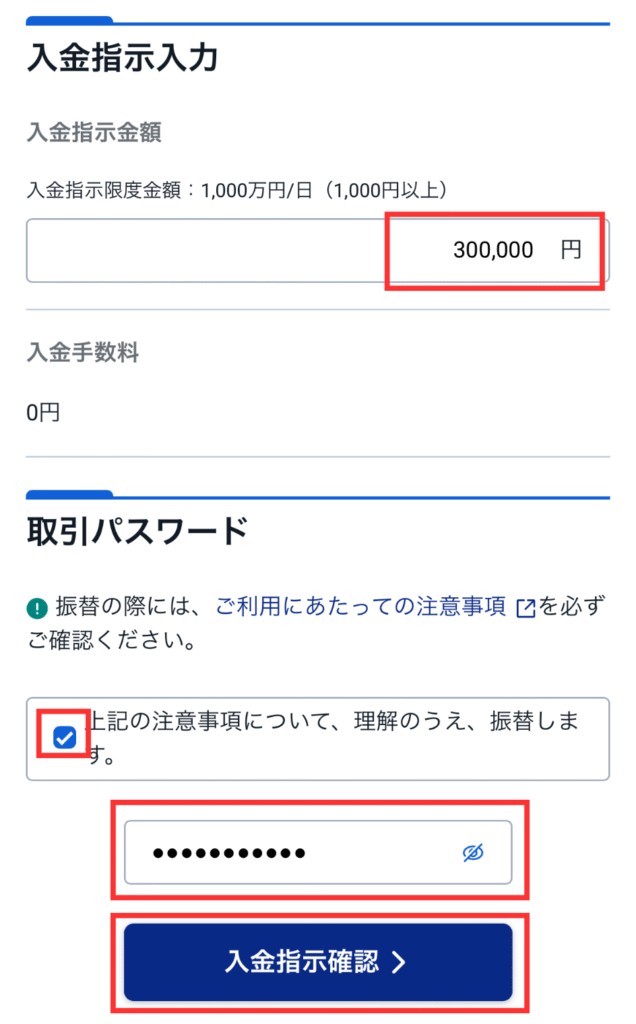Click the green exclamation info icon

[37, 608]
